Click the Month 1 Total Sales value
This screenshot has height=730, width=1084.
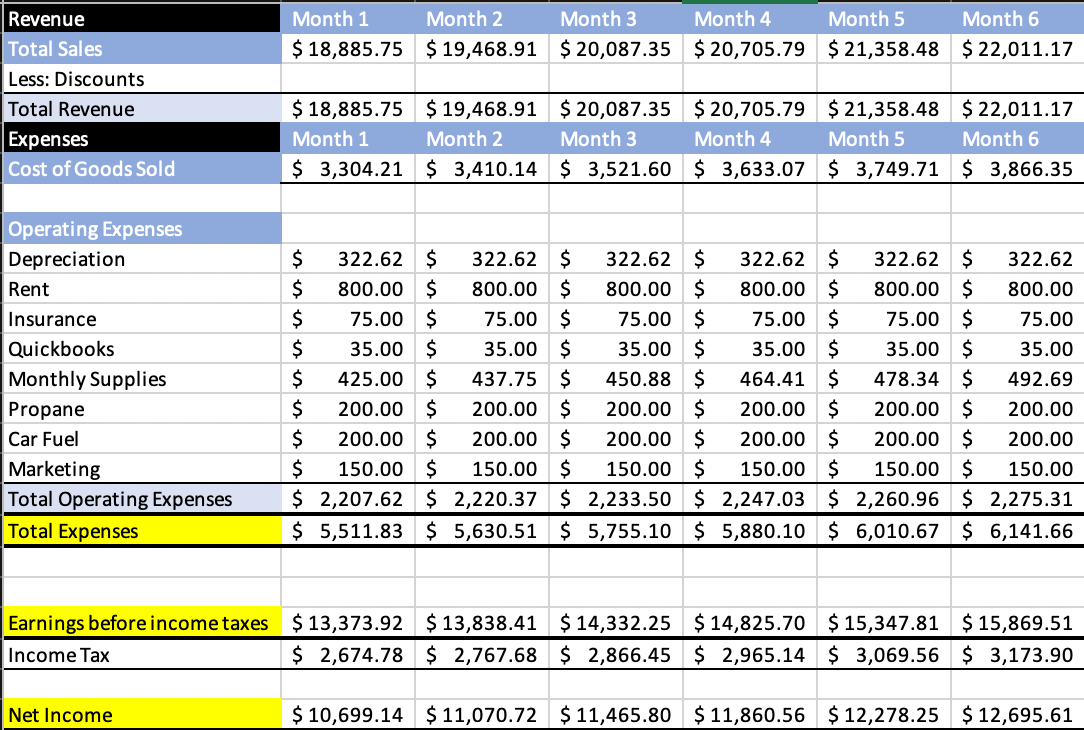[x=348, y=49]
